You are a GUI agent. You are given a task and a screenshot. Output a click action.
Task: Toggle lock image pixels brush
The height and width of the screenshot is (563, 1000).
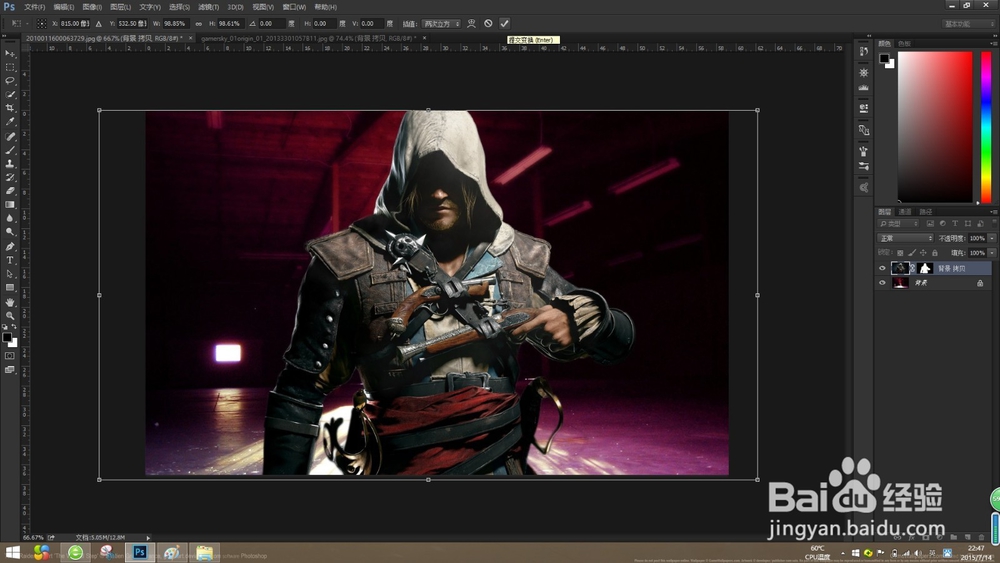[911, 253]
